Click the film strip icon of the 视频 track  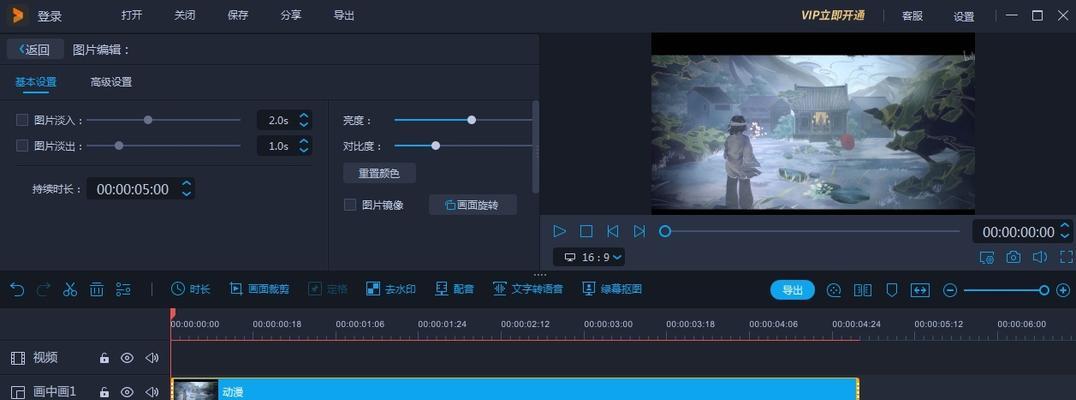[x=17, y=357]
